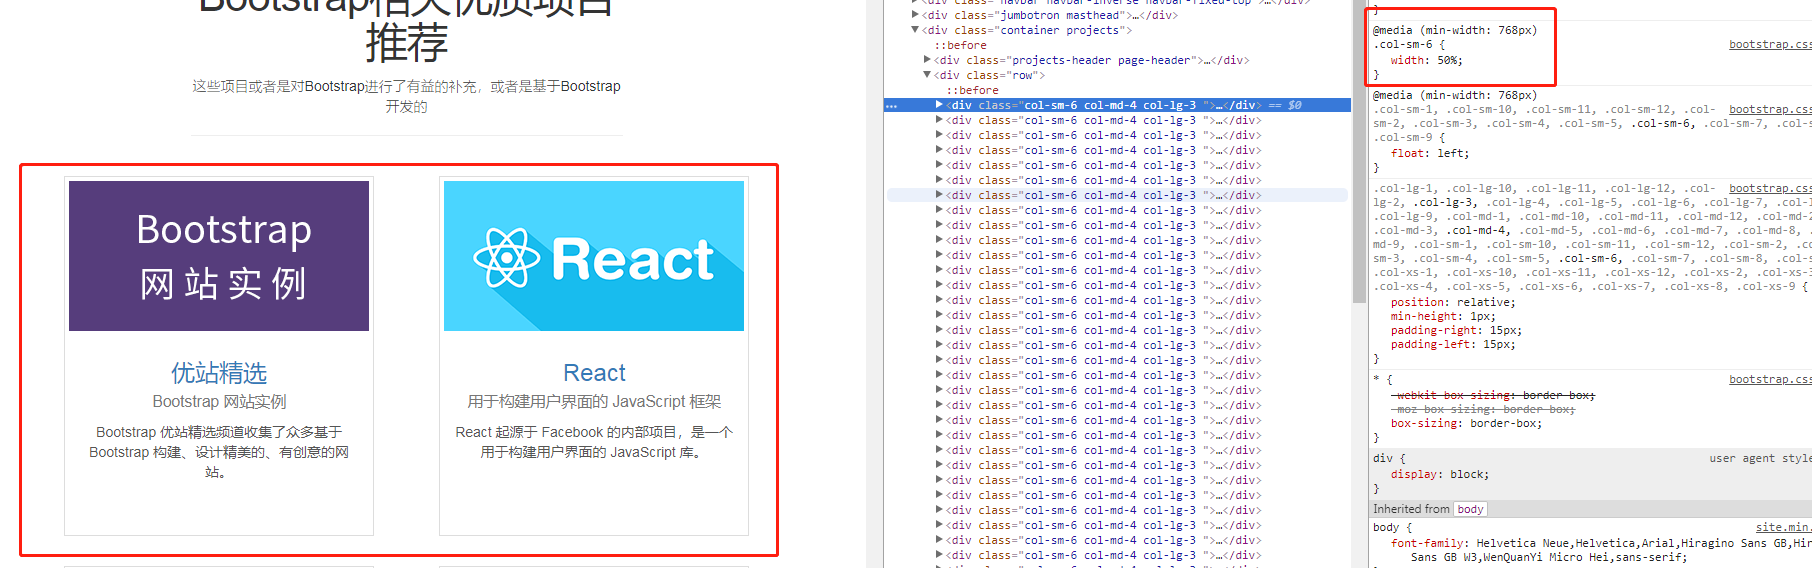Click the struck-through -moz-box-sizing declaration

(1483, 409)
